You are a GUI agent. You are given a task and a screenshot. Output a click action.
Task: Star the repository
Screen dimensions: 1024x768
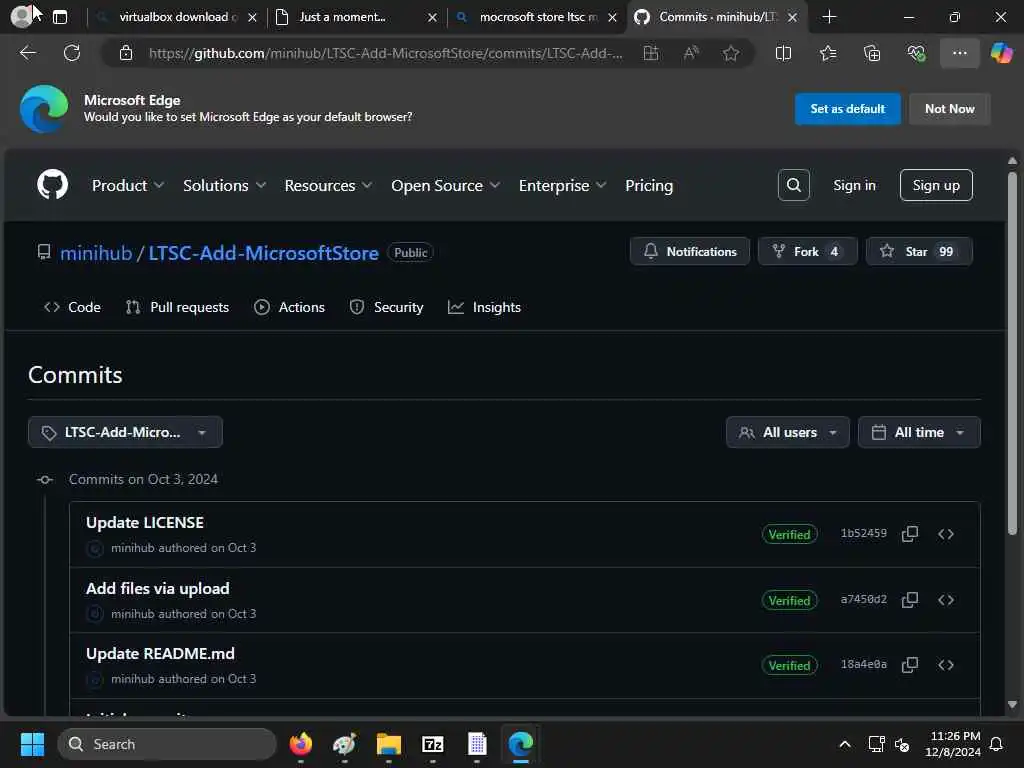click(x=919, y=251)
